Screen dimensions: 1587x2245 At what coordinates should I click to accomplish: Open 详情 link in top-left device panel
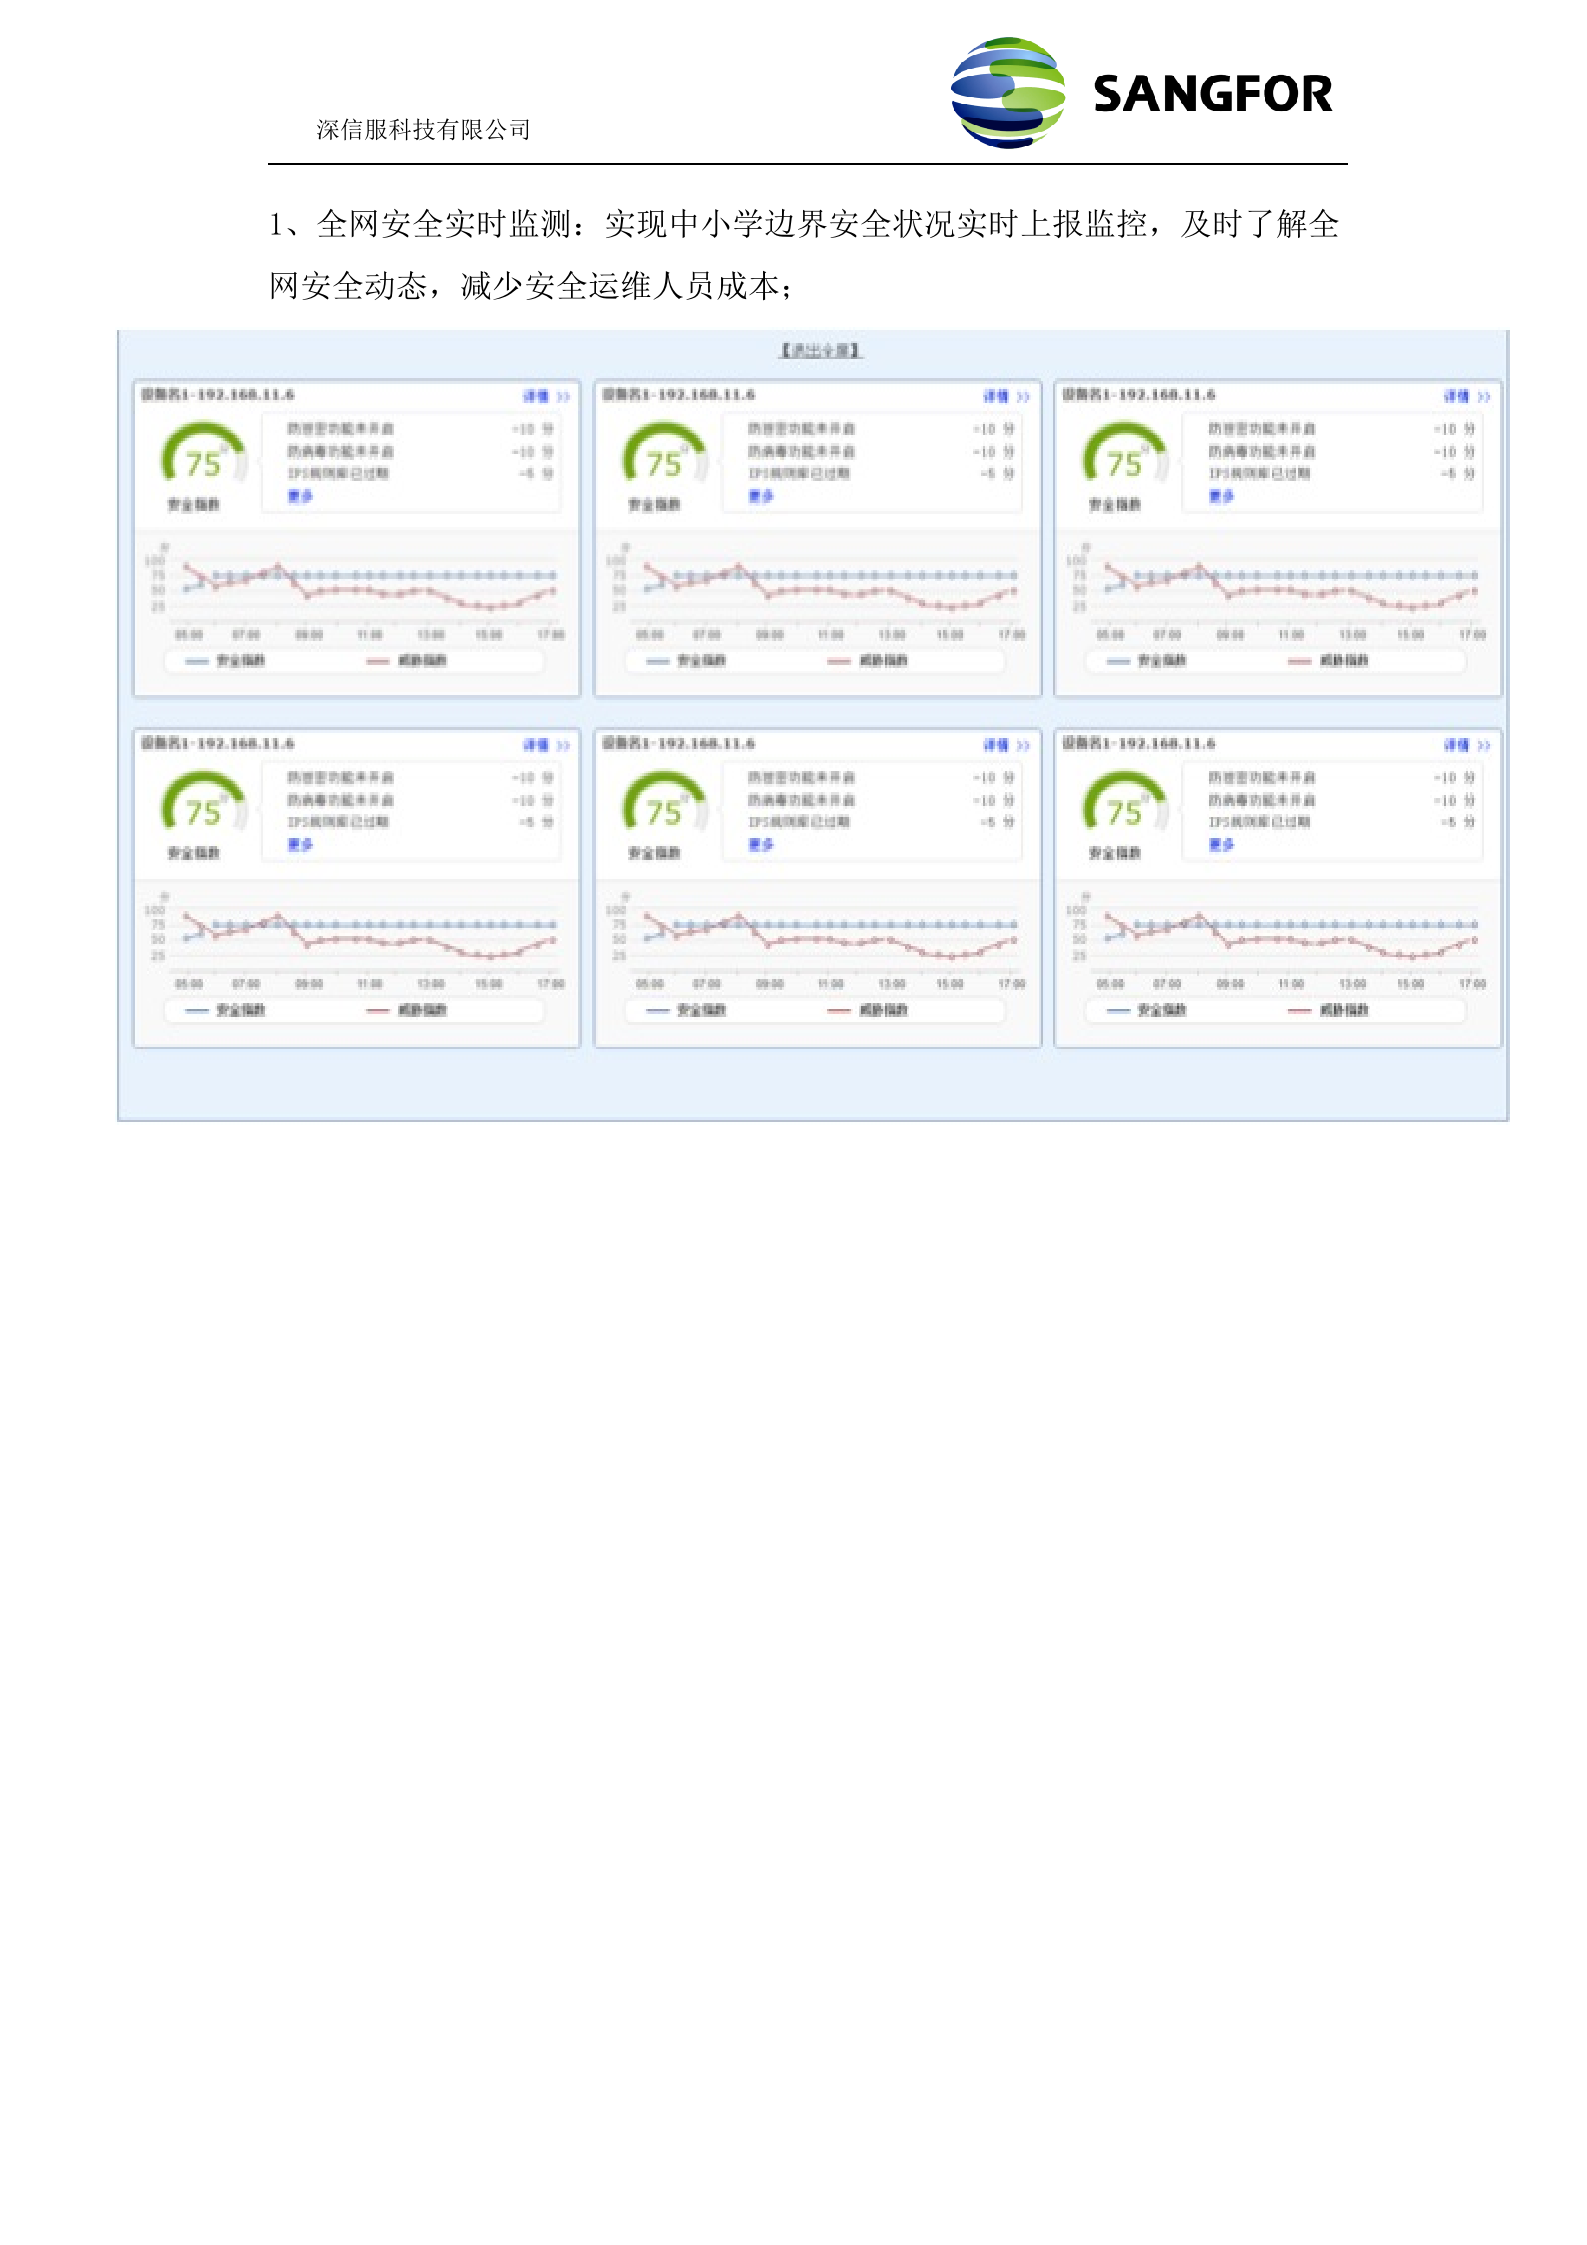pyautogui.click(x=537, y=396)
